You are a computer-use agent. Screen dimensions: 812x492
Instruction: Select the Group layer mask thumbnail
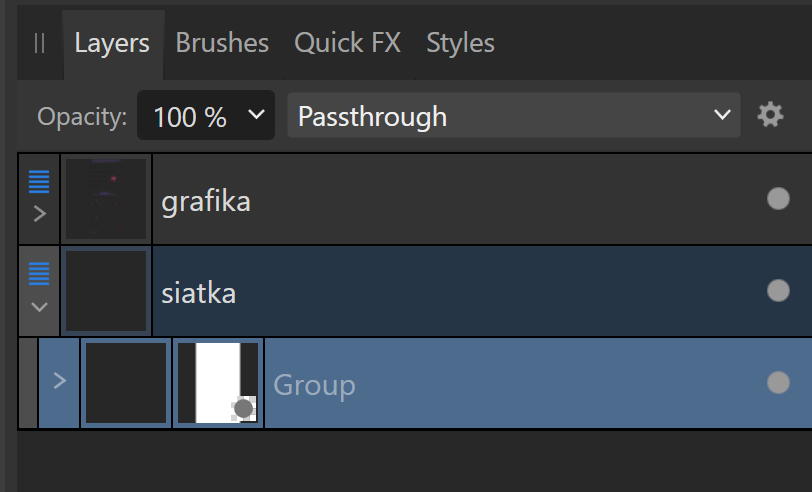click(x=218, y=383)
